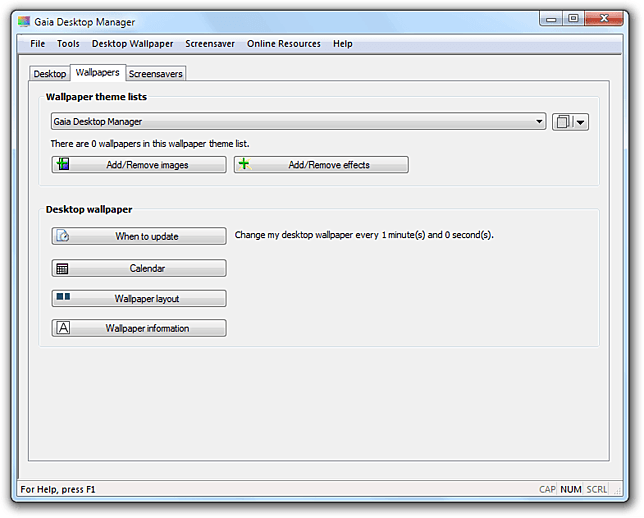This screenshot has width=644, height=518.
Task: Select the Wallpapers tab
Action: click(97, 72)
